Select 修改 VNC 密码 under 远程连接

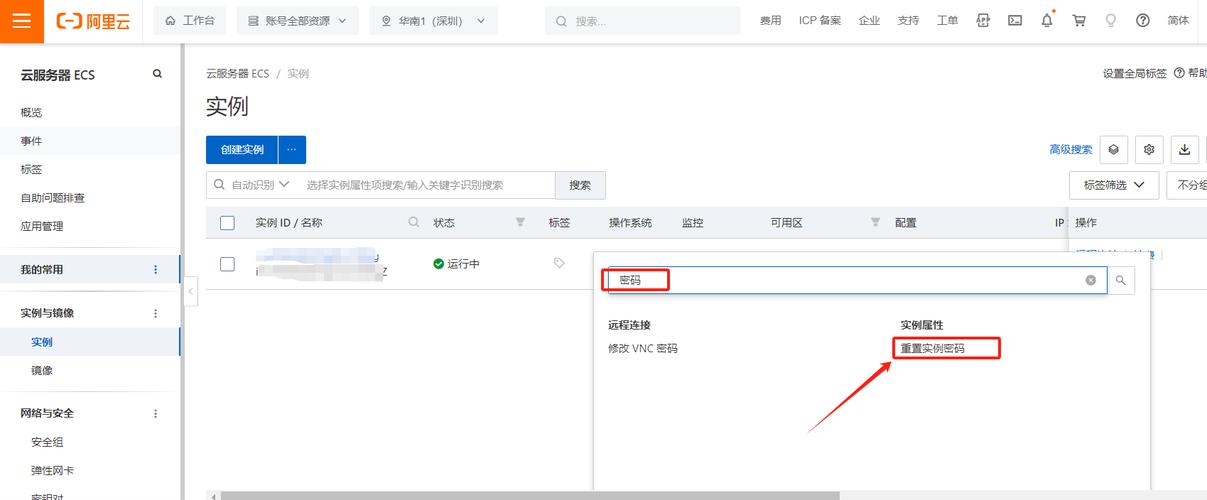[642, 348]
